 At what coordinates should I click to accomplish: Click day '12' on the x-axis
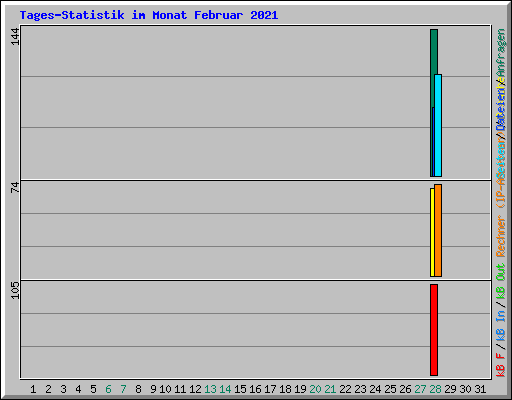tap(195, 389)
